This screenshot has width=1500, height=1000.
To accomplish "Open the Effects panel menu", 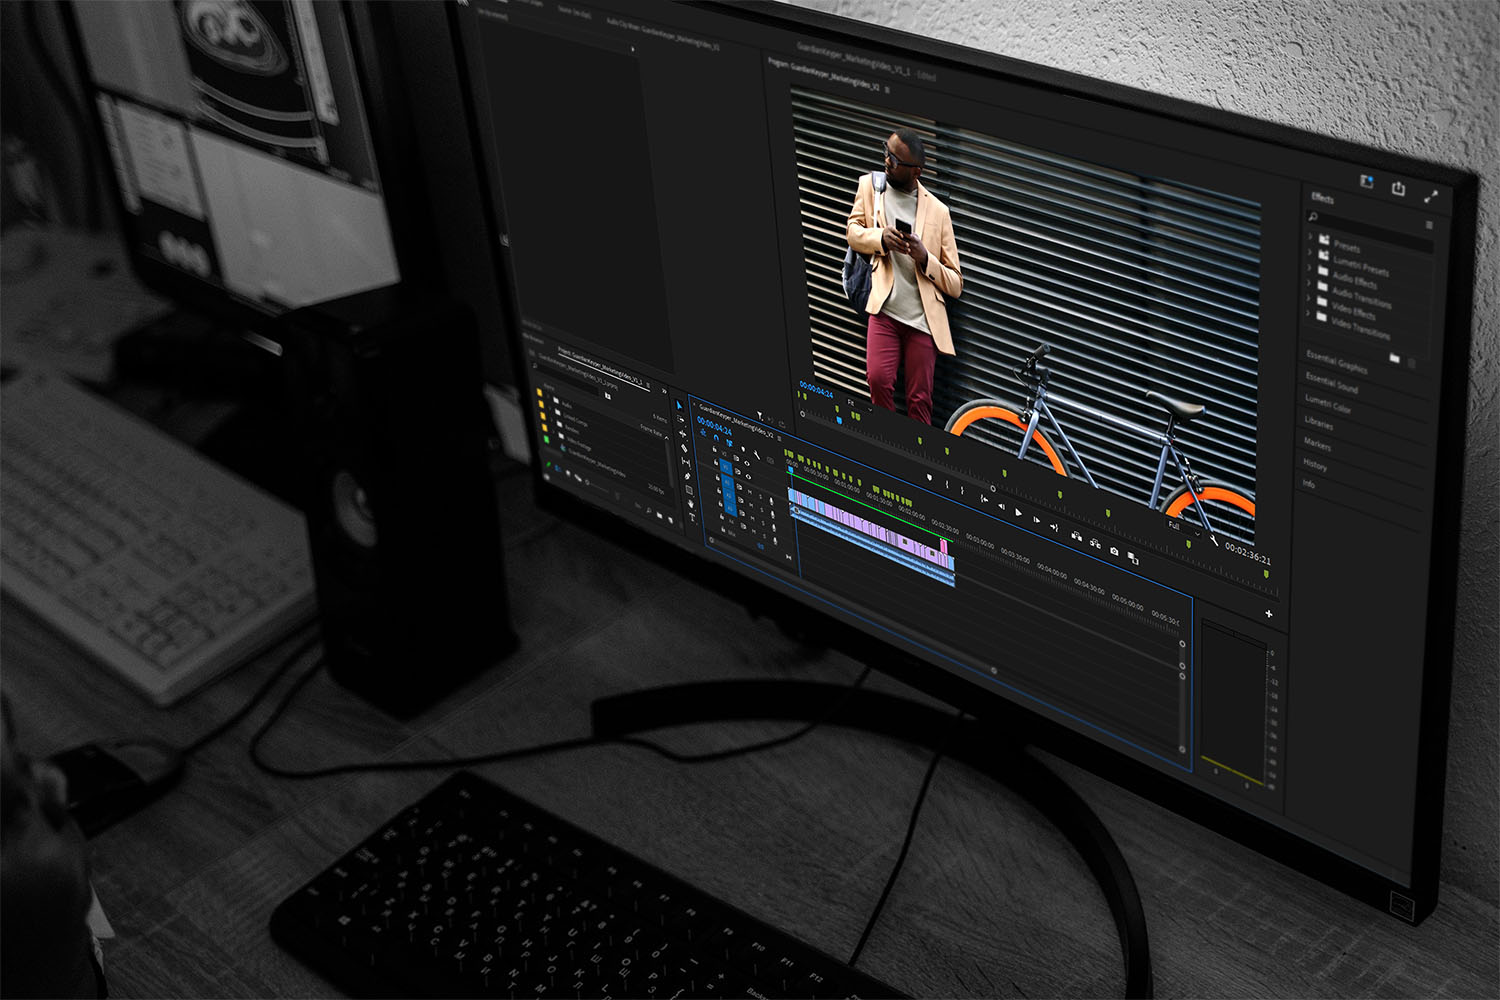I will 1429,225.
